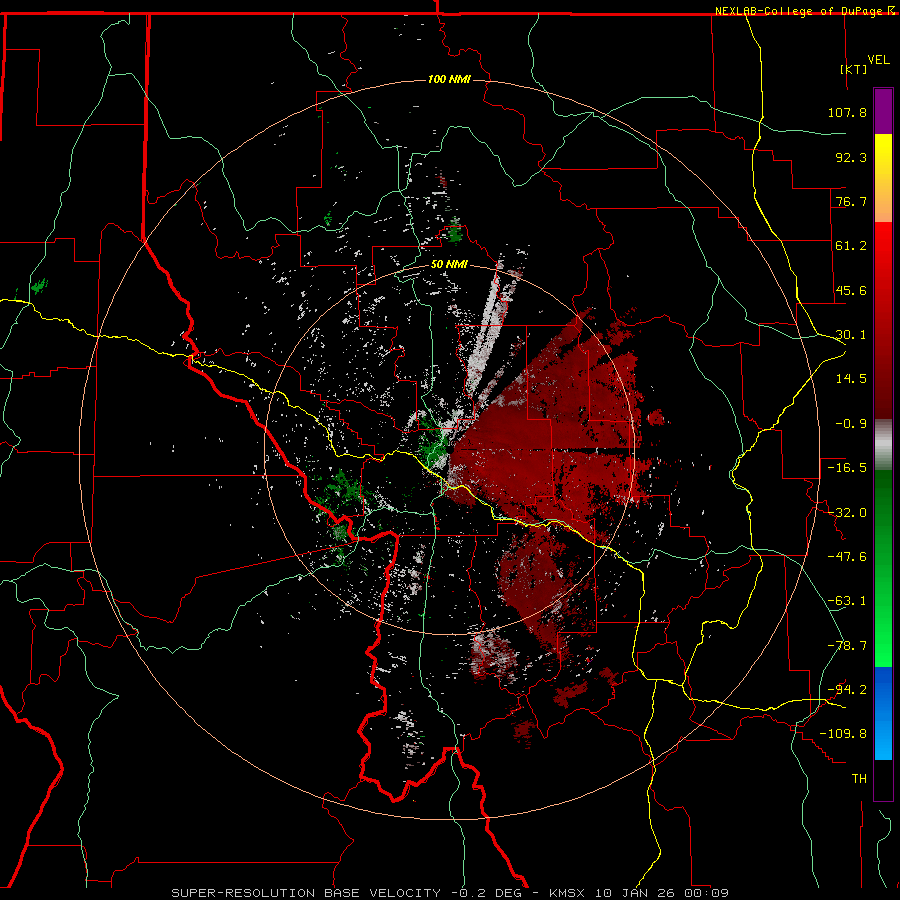
Task: Click the 61.2 velocity scale value
Action: pyautogui.click(x=851, y=246)
